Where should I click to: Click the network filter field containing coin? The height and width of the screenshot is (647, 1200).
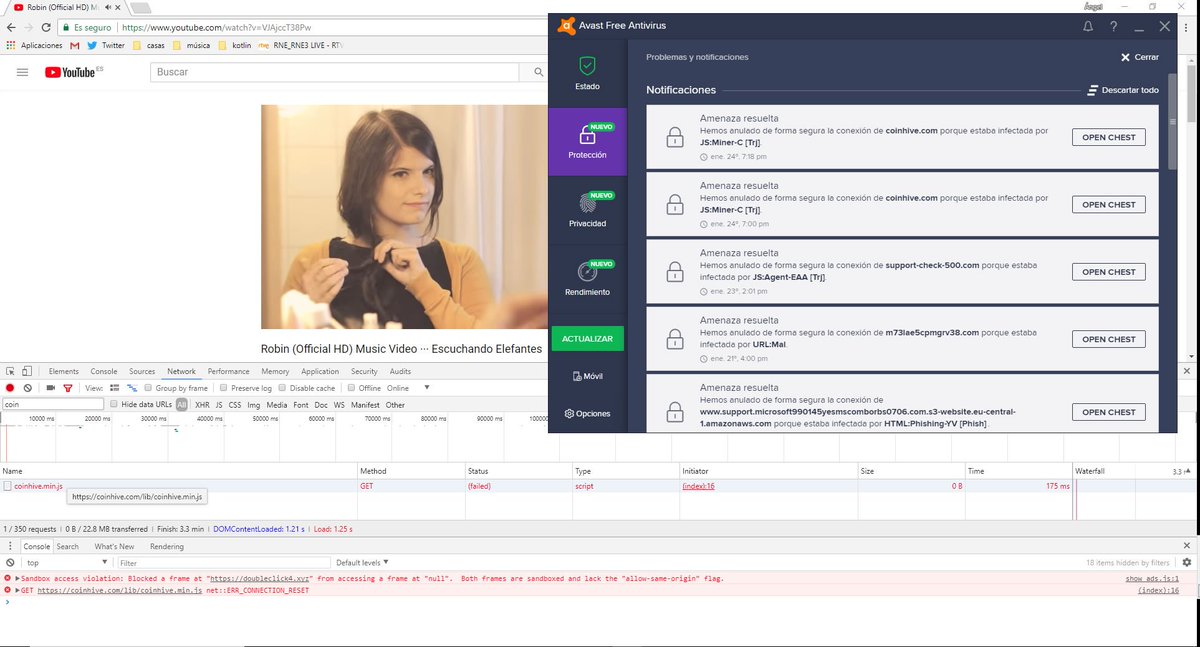click(52, 404)
